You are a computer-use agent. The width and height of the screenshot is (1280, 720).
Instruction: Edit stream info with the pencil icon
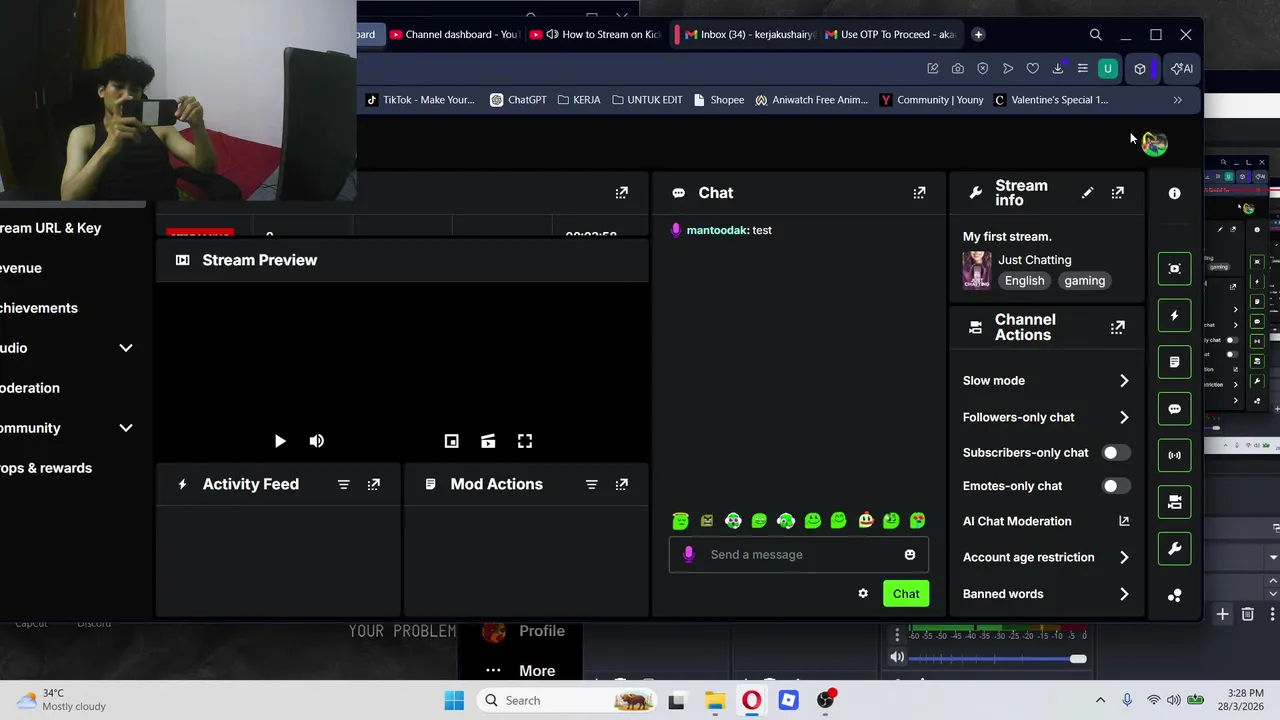[x=1087, y=193]
